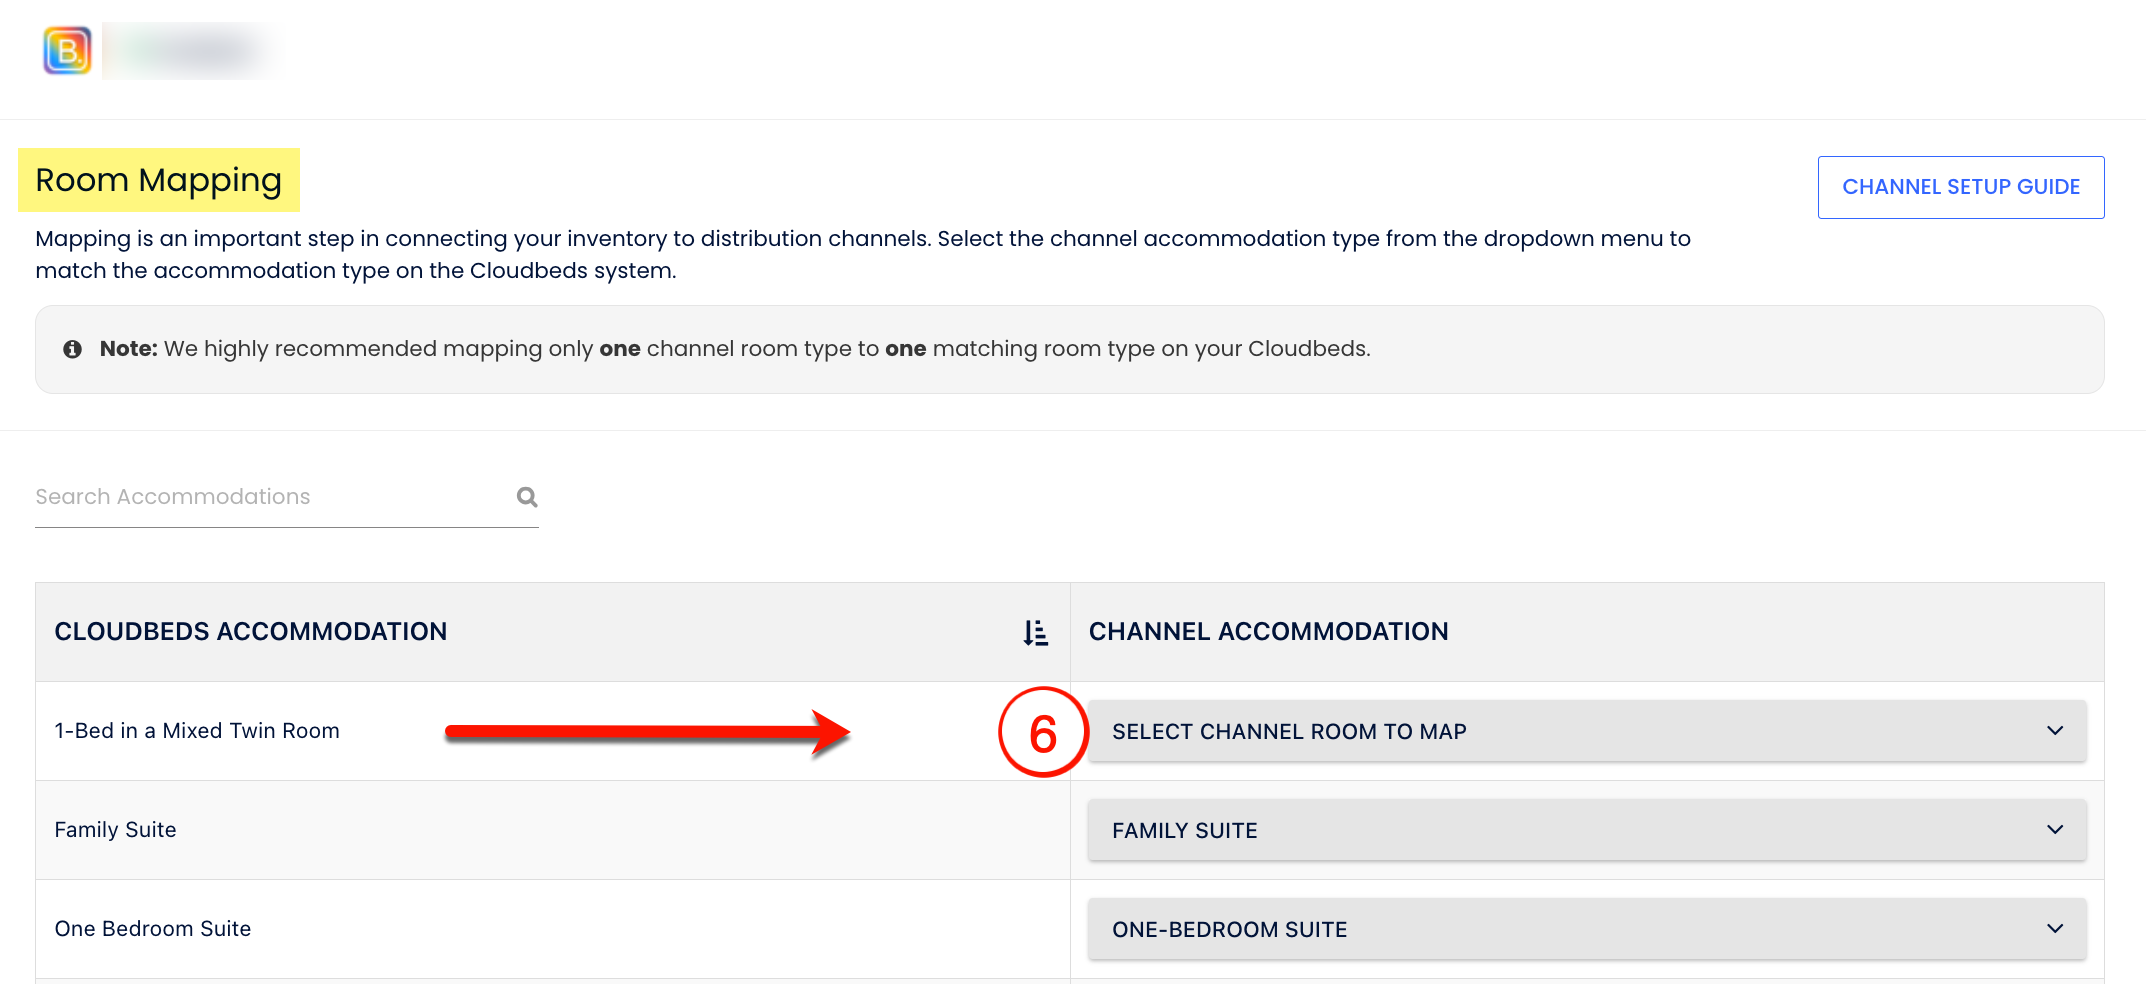The width and height of the screenshot is (2146, 984).
Task: Sort Cloudbeds accommodations with sort icon
Action: pyautogui.click(x=1036, y=632)
